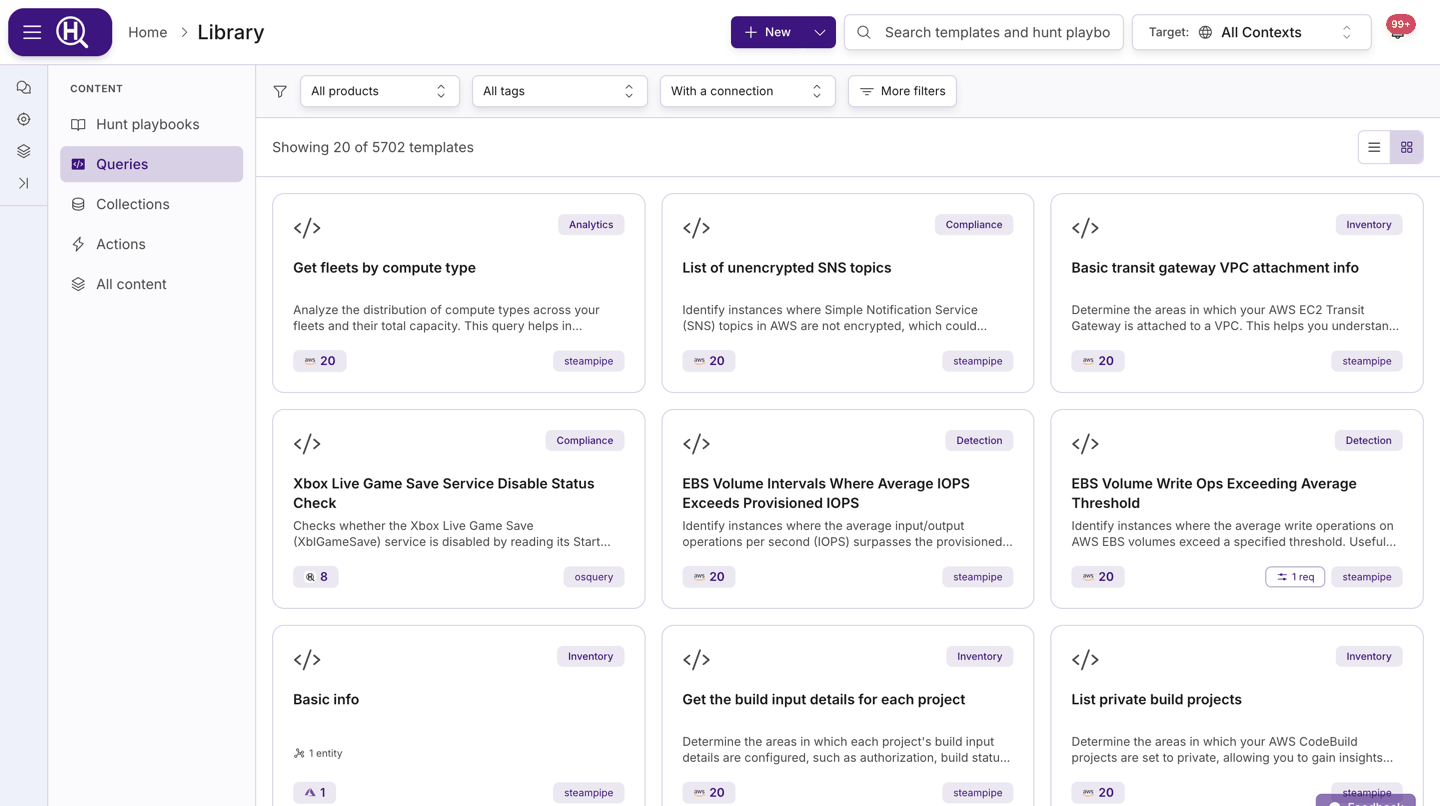Click the code icon on List of unencrypted SNS topics
Screen dimensions: 1440x806
(696, 228)
